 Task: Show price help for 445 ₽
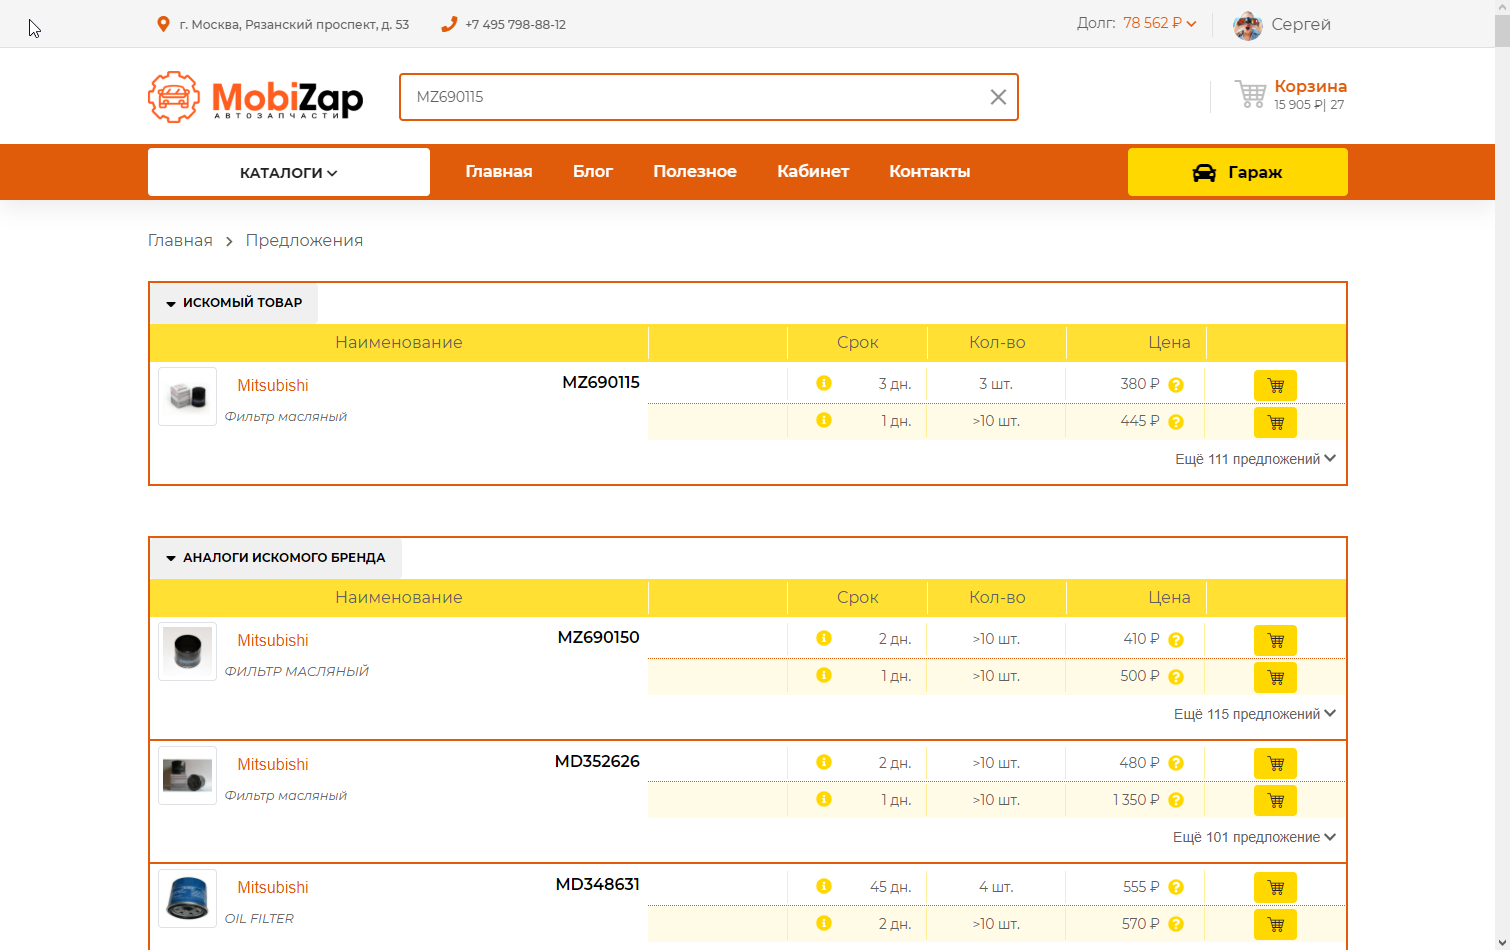1176,422
